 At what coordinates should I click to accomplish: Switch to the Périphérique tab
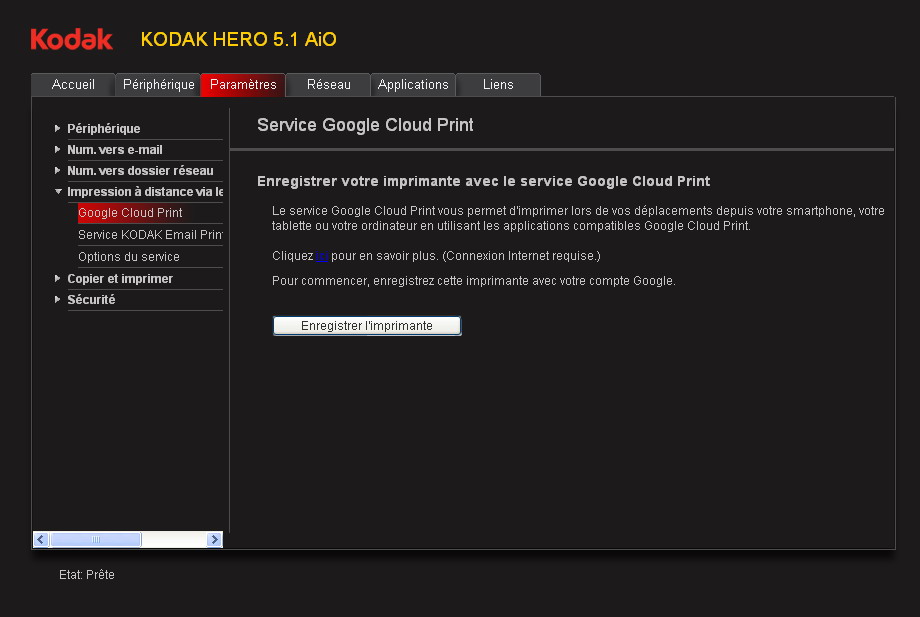[158, 85]
